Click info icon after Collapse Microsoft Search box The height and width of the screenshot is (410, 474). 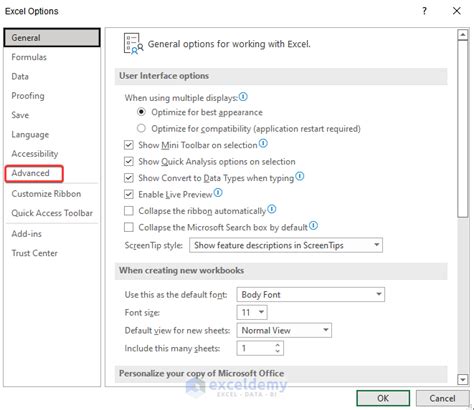[x=313, y=226]
